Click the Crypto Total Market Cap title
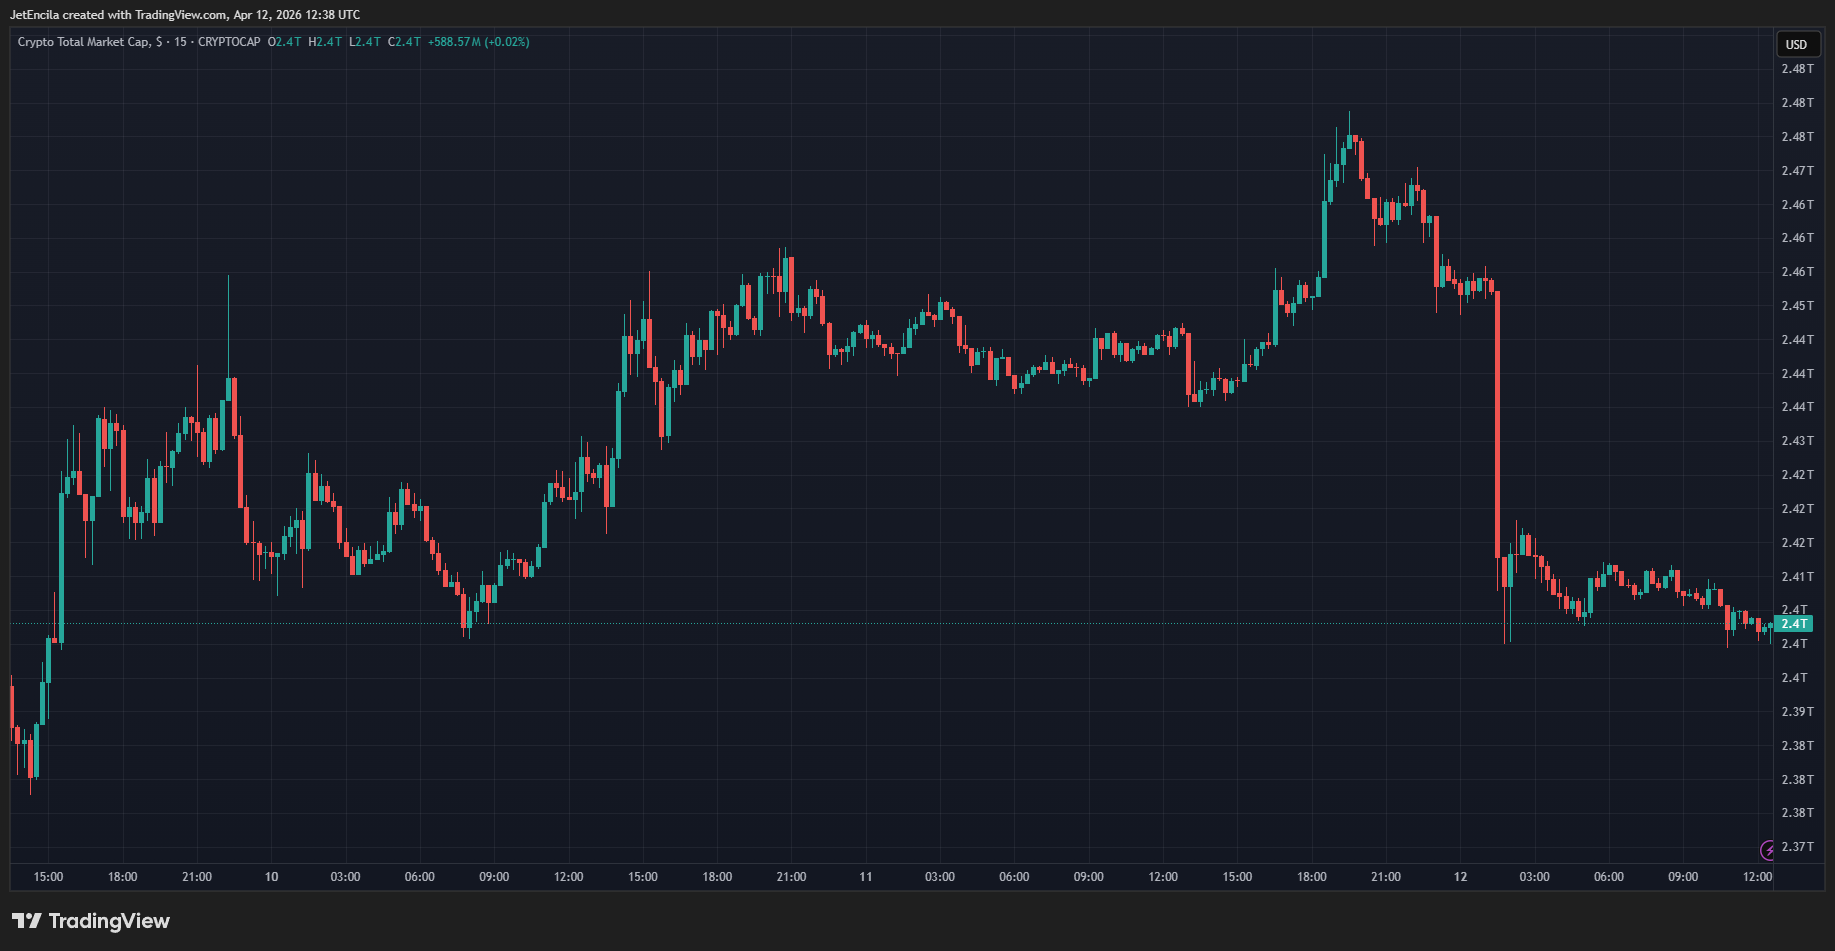1835x951 pixels. point(84,42)
